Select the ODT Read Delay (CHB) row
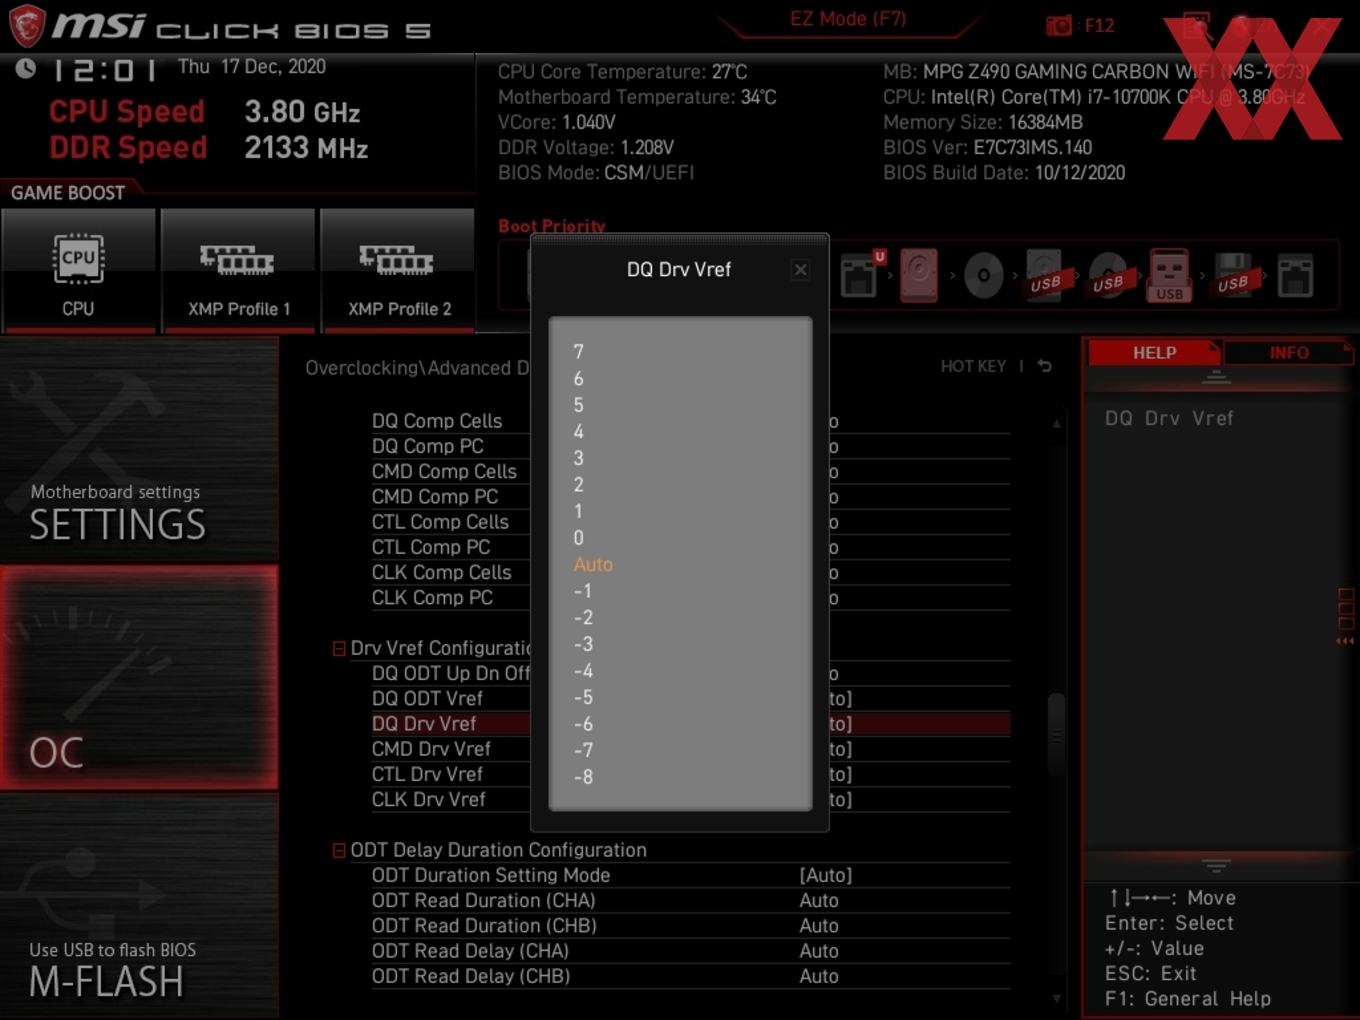The height and width of the screenshot is (1020, 1360). pyautogui.click(x=690, y=976)
